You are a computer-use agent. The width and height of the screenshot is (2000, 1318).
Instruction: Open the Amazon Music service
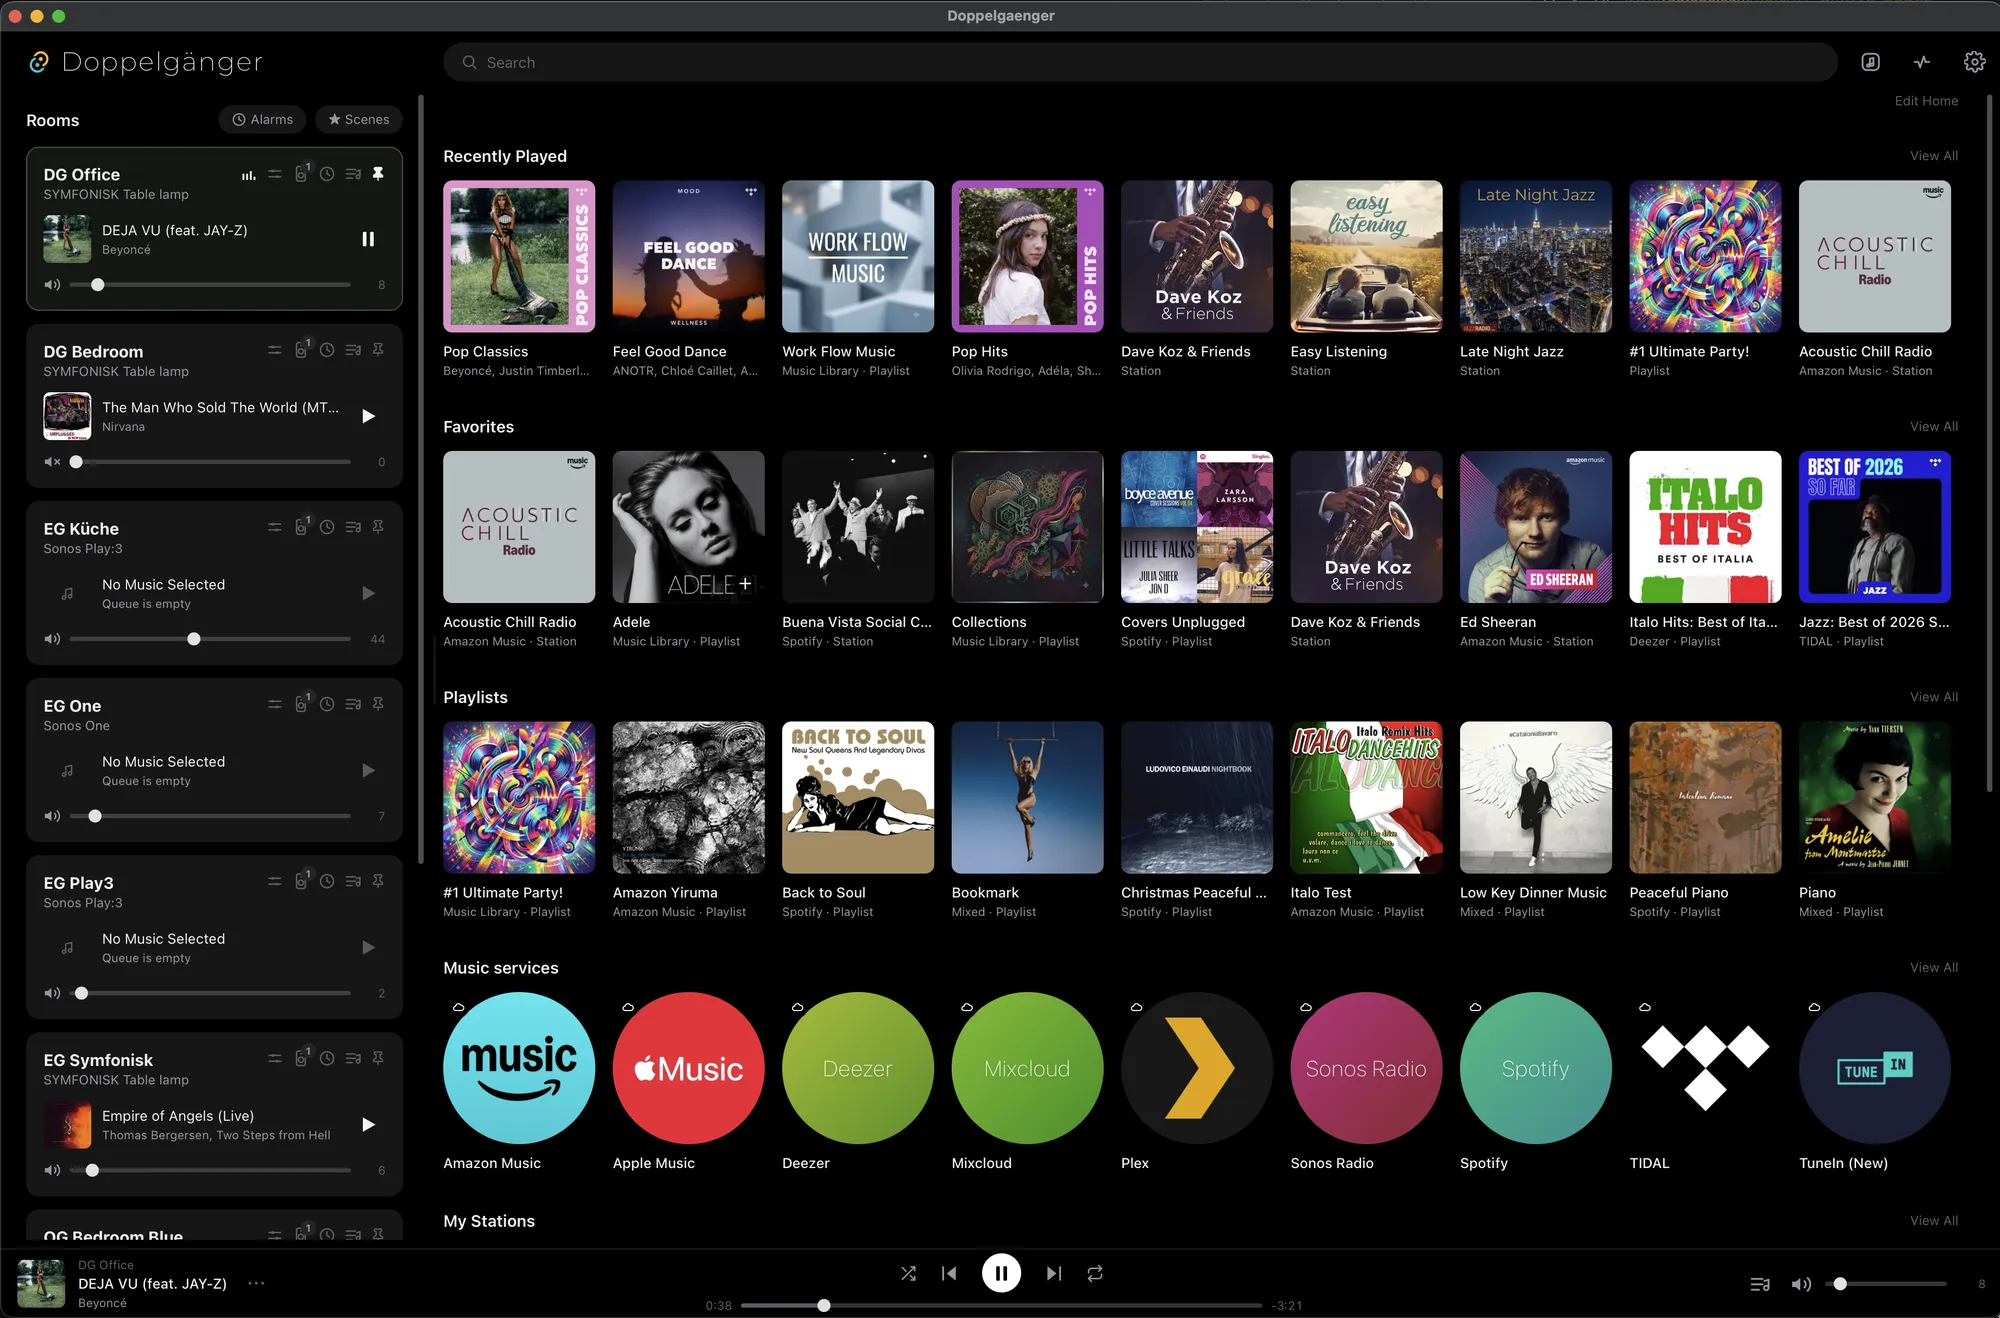point(519,1068)
